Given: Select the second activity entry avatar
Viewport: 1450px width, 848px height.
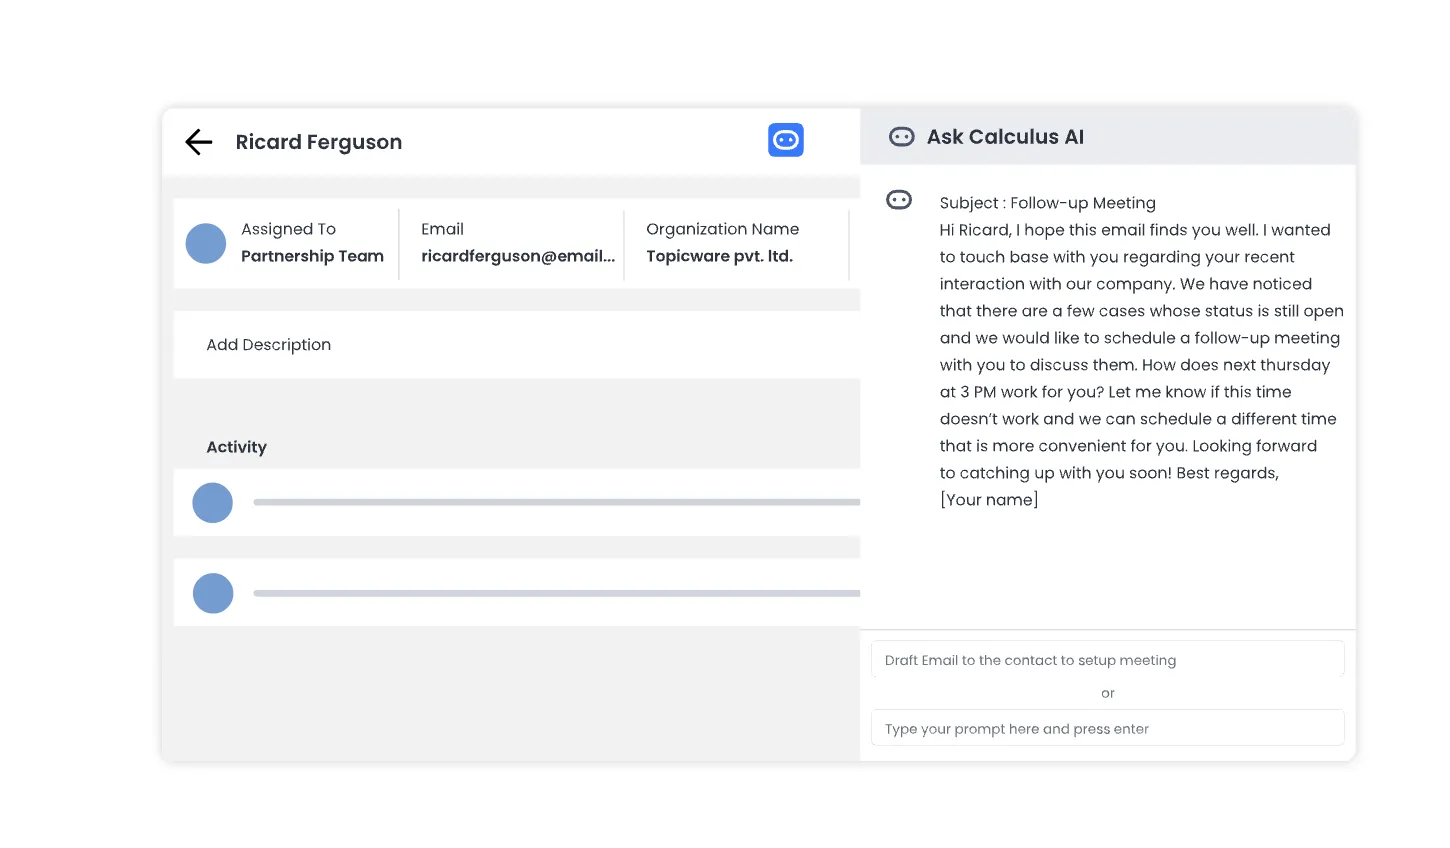Looking at the screenshot, I should (213, 593).
